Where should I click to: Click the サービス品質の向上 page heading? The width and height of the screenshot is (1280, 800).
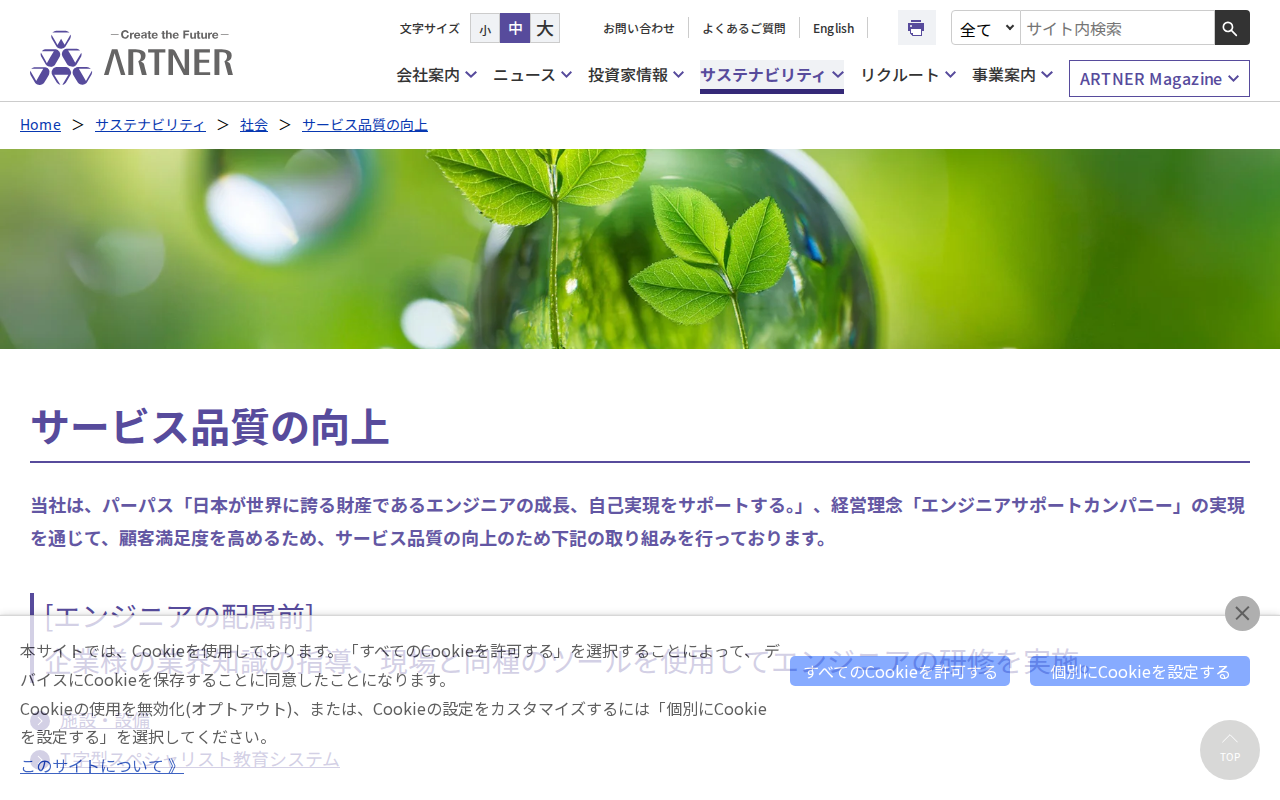coord(210,426)
